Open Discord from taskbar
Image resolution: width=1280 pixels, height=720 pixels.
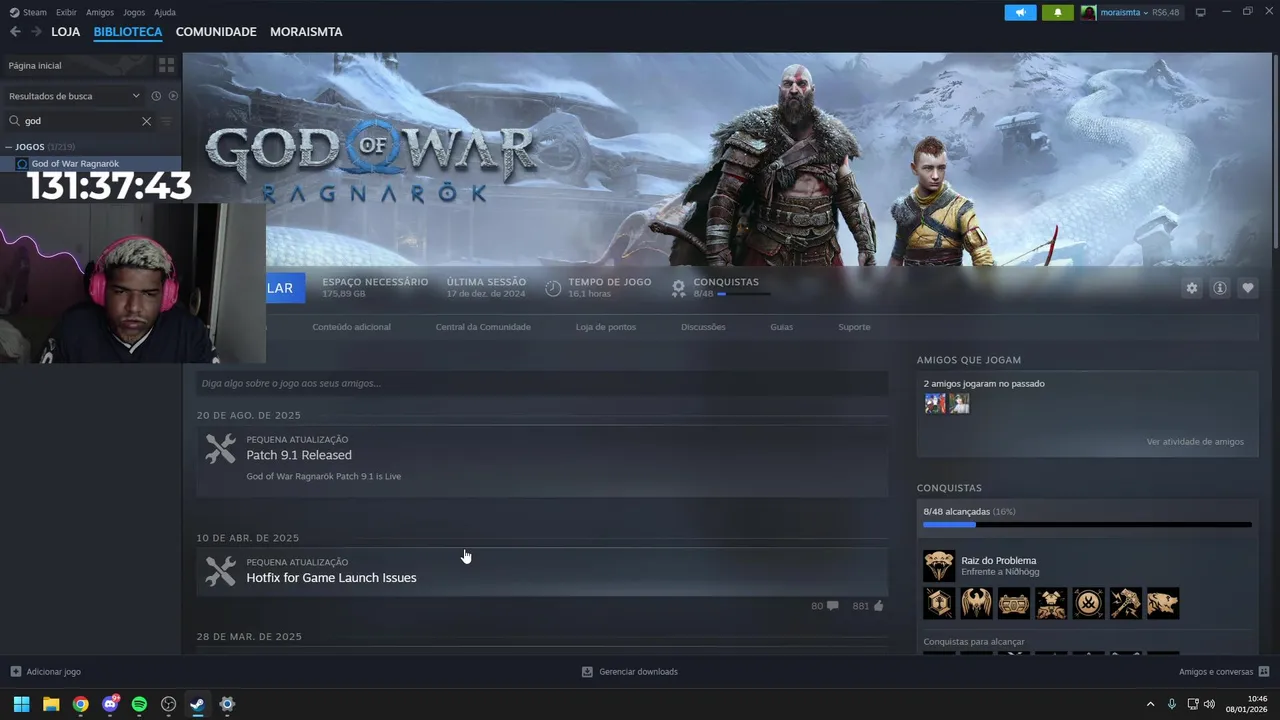point(110,704)
